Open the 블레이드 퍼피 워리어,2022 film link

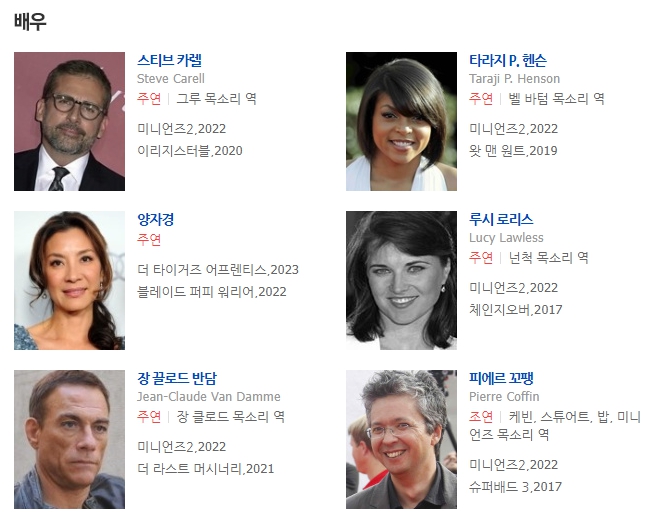tap(212, 291)
